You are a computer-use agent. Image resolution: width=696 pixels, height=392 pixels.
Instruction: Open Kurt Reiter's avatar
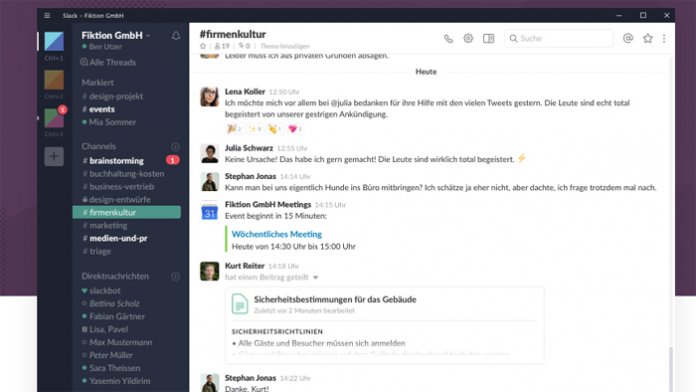point(210,271)
